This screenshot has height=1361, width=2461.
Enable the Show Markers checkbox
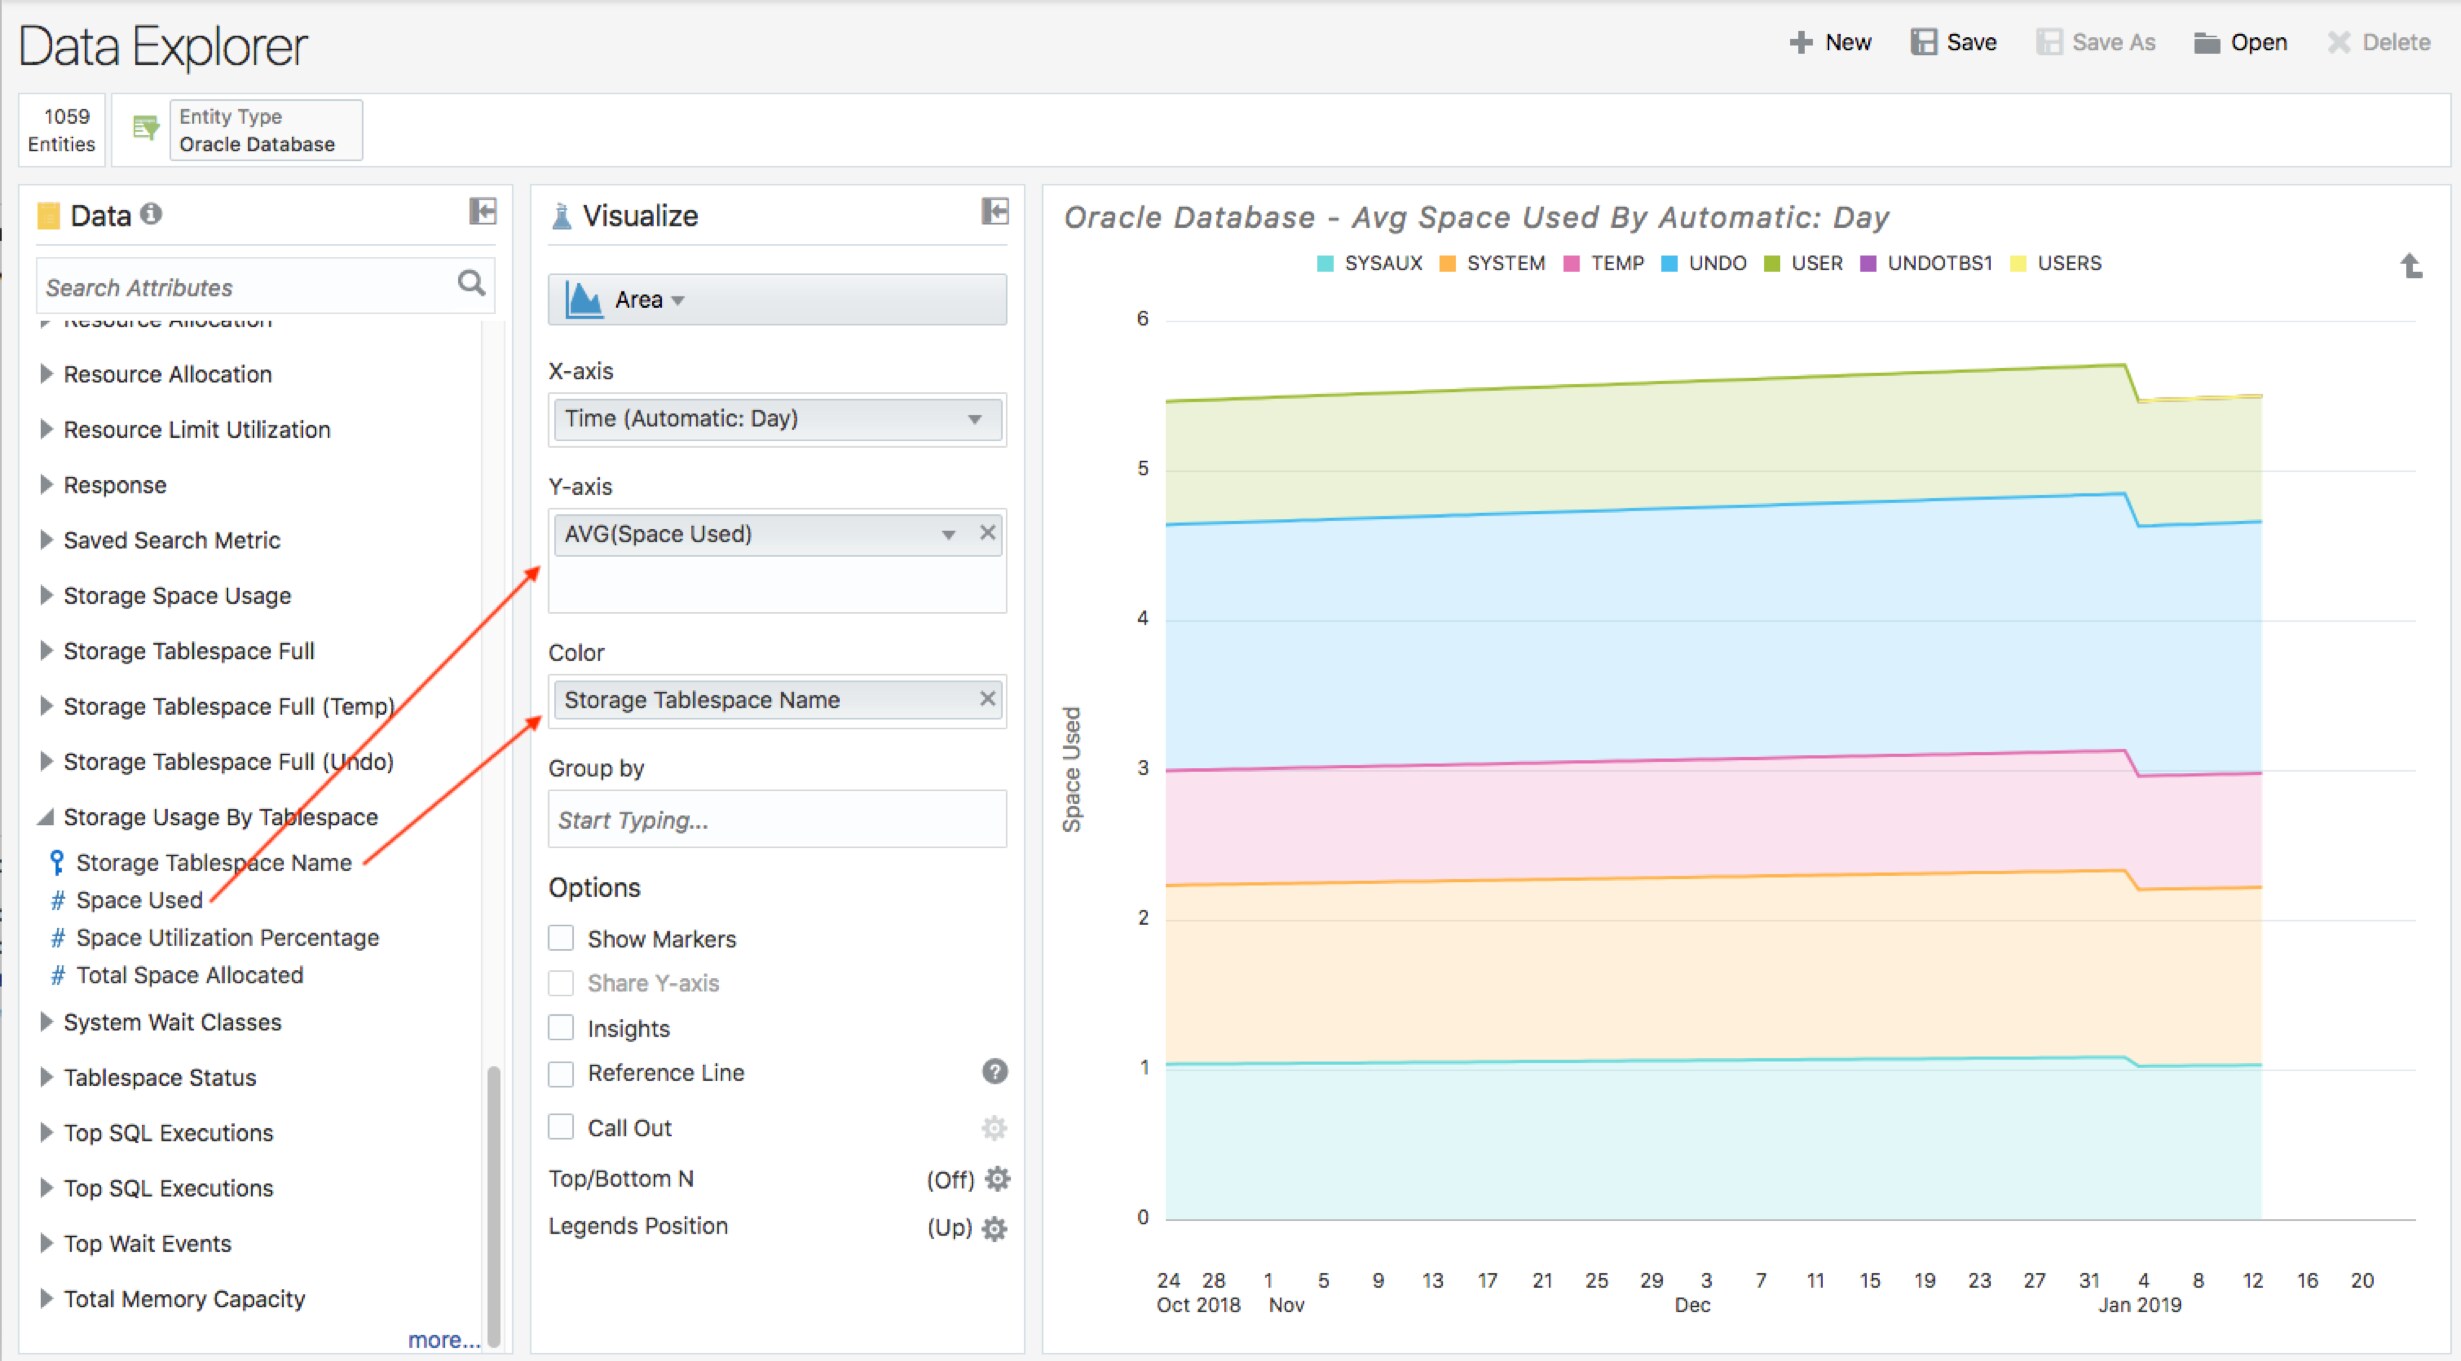tap(561, 938)
